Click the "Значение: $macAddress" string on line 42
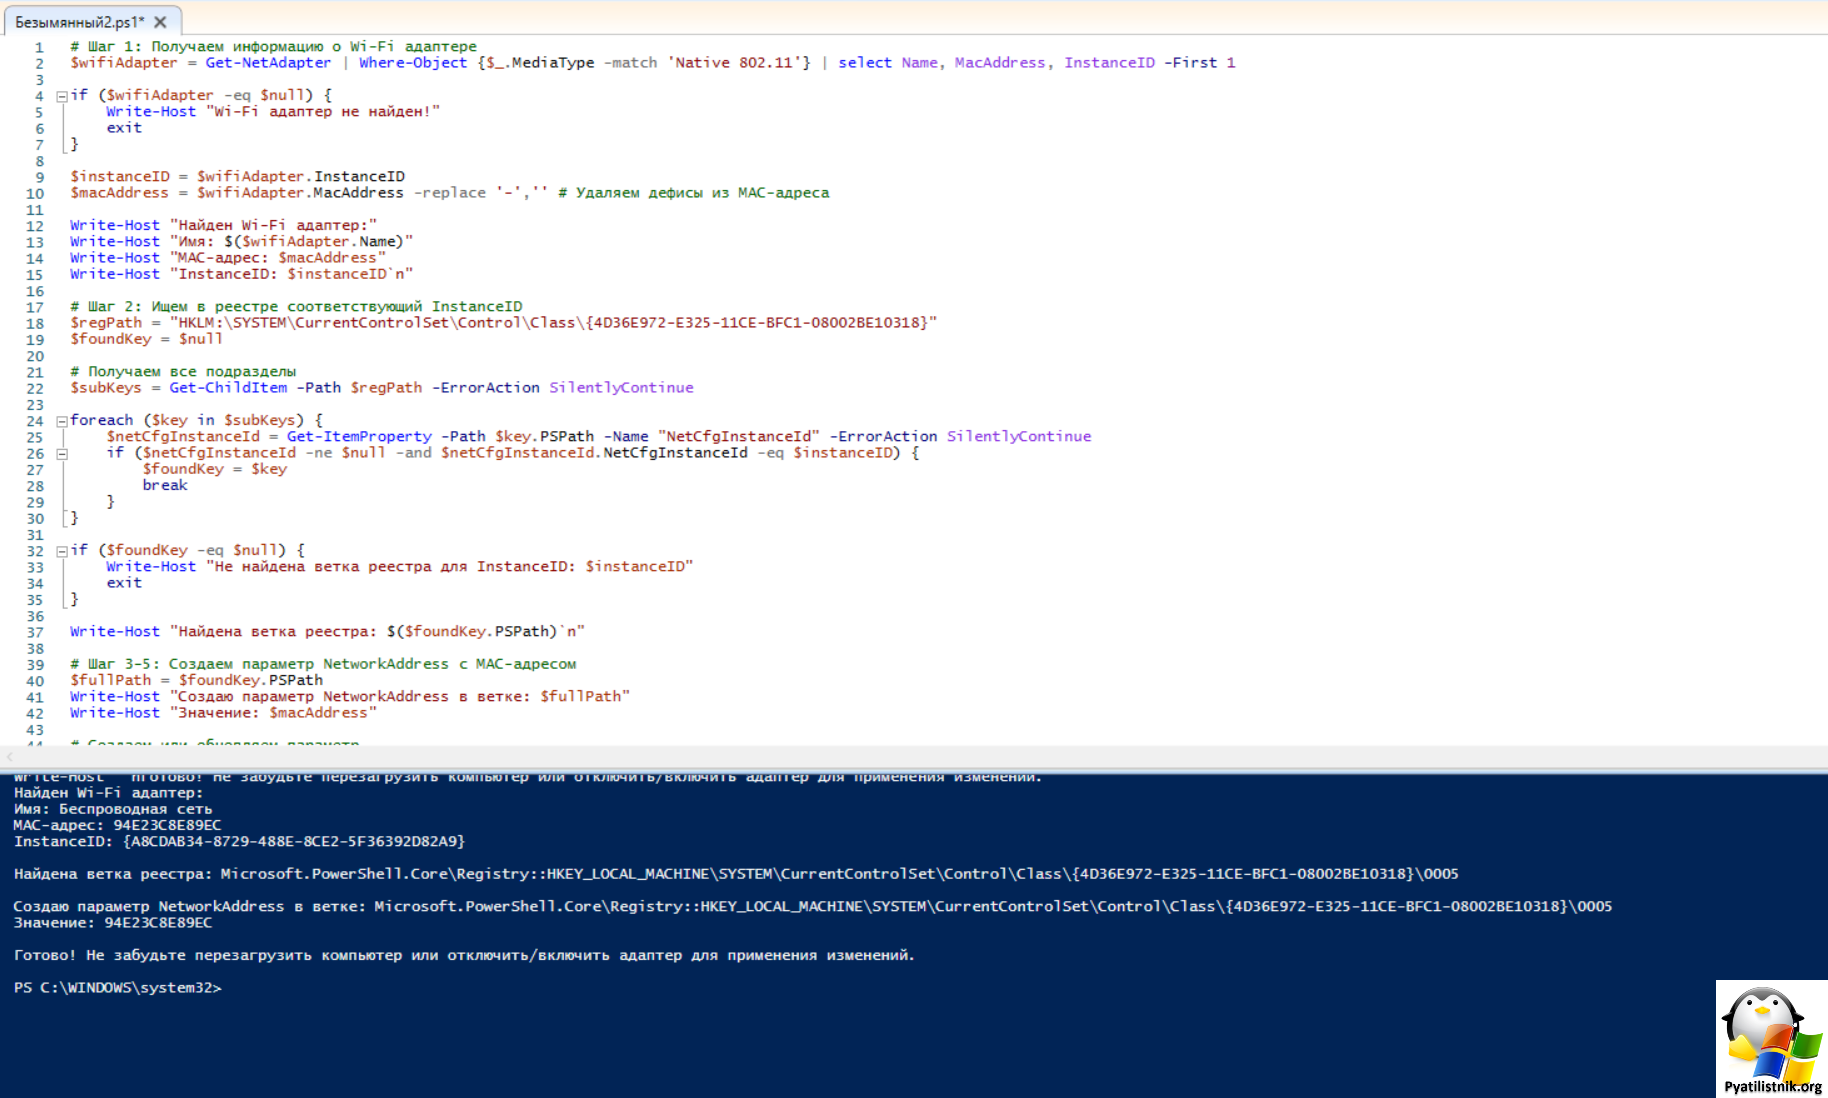The image size is (1828, 1098). [273, 712]
